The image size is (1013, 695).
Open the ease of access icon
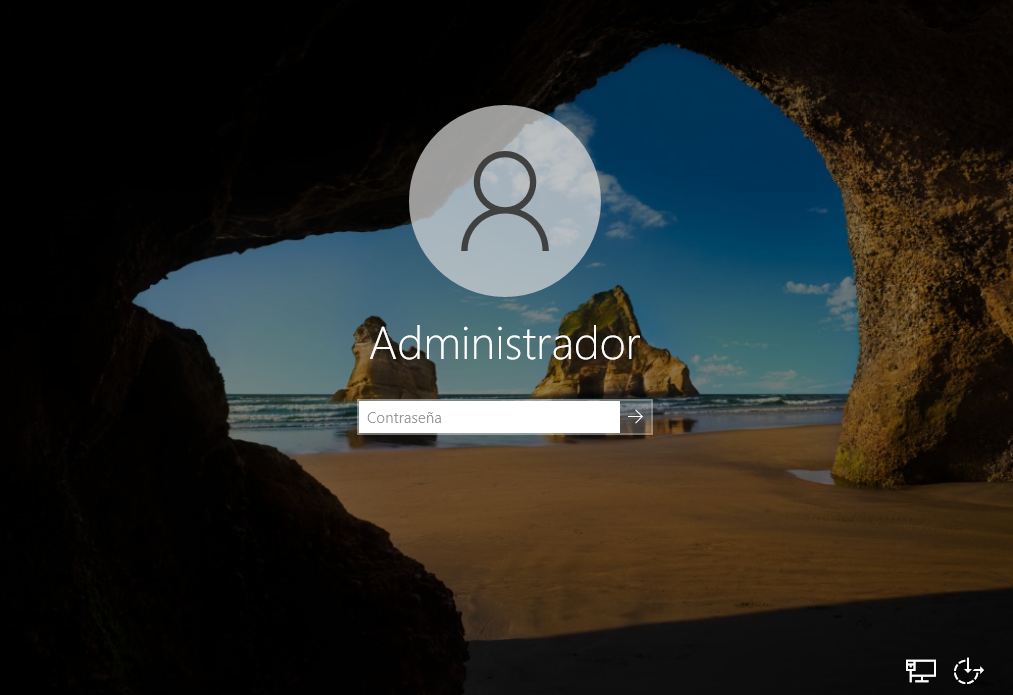pos(968,670)
